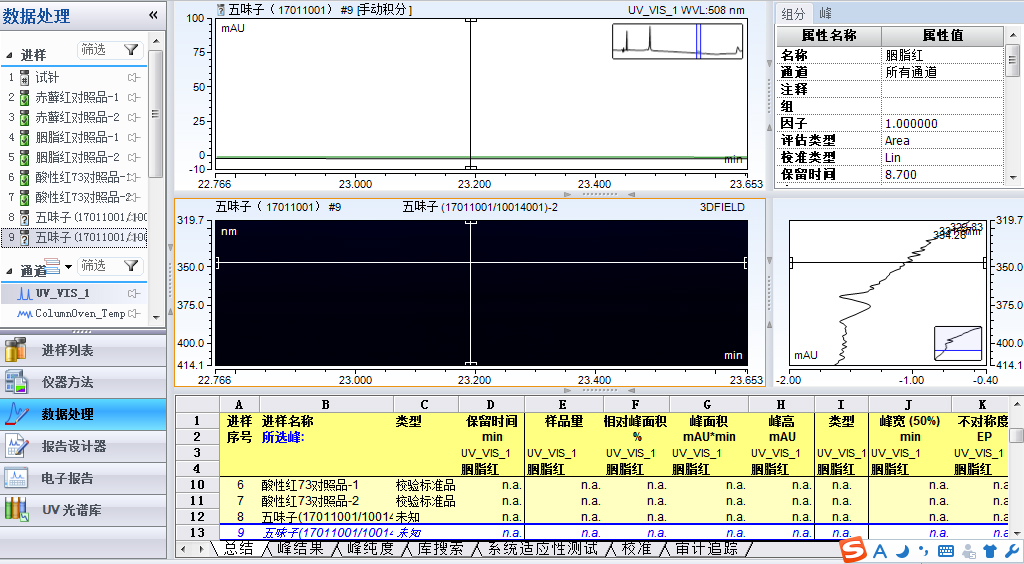
Task: Open the 峰纯度 sheet tab
Action: click(370, 548)
